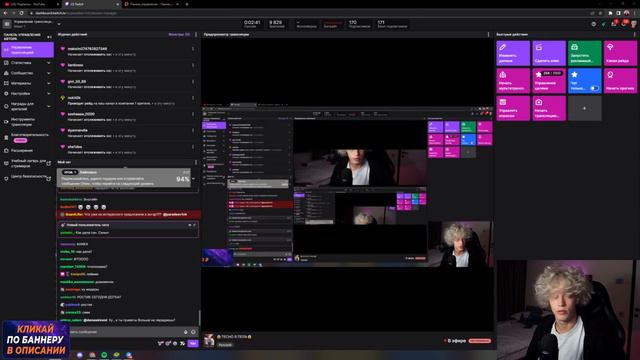The image size is (640, 360).
Task: Open My Chat panel kebab menu
Action: 196,162
